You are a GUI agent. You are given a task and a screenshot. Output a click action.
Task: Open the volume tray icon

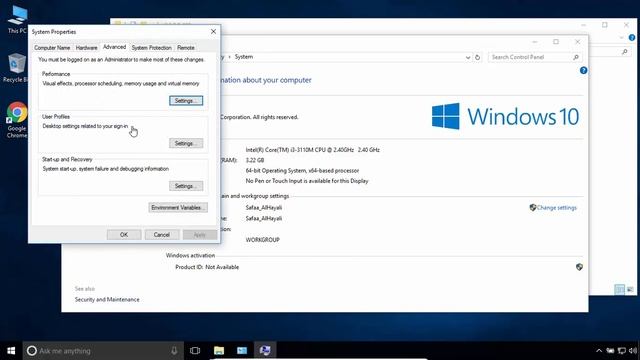[633, 351]
